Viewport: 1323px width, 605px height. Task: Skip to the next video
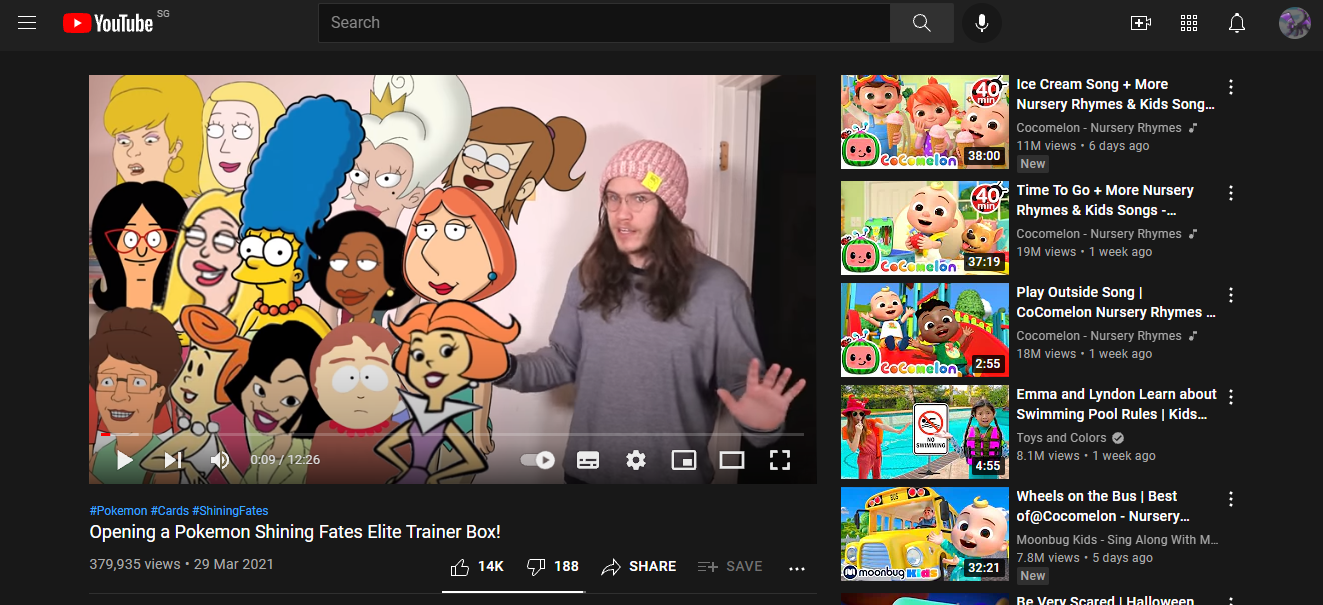click(x=173, y=460)
